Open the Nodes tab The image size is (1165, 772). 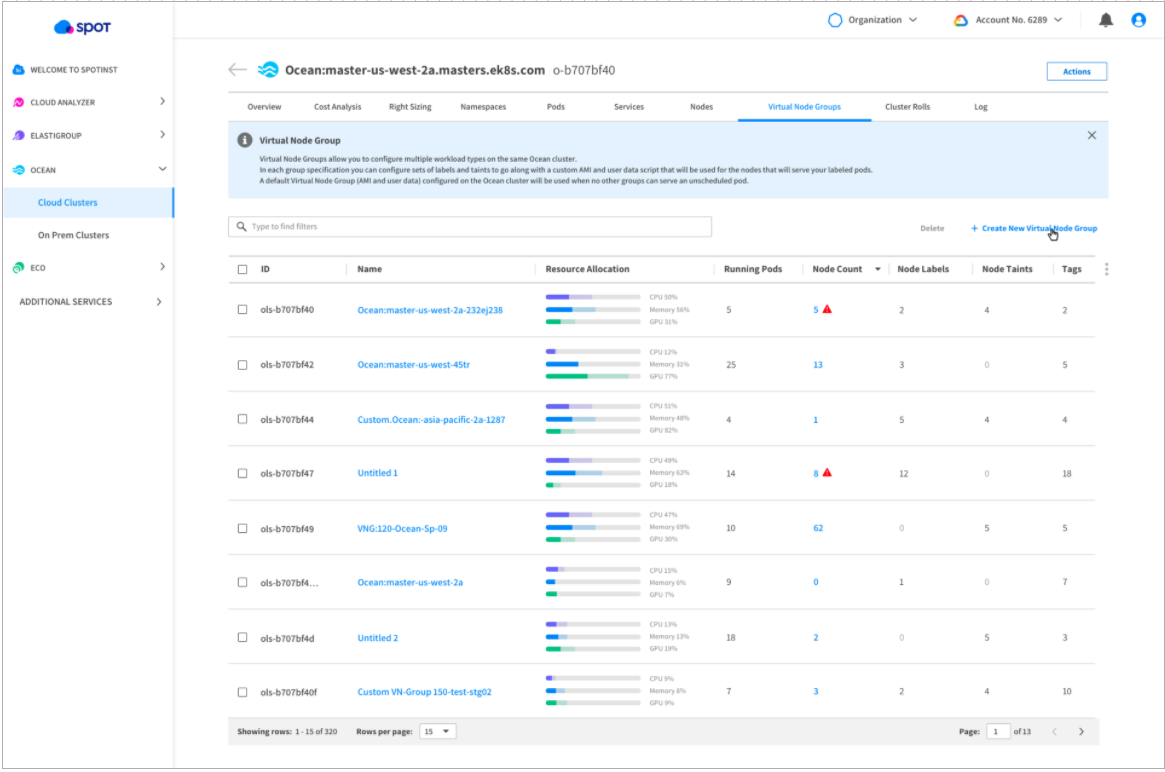tap(701, 107)
